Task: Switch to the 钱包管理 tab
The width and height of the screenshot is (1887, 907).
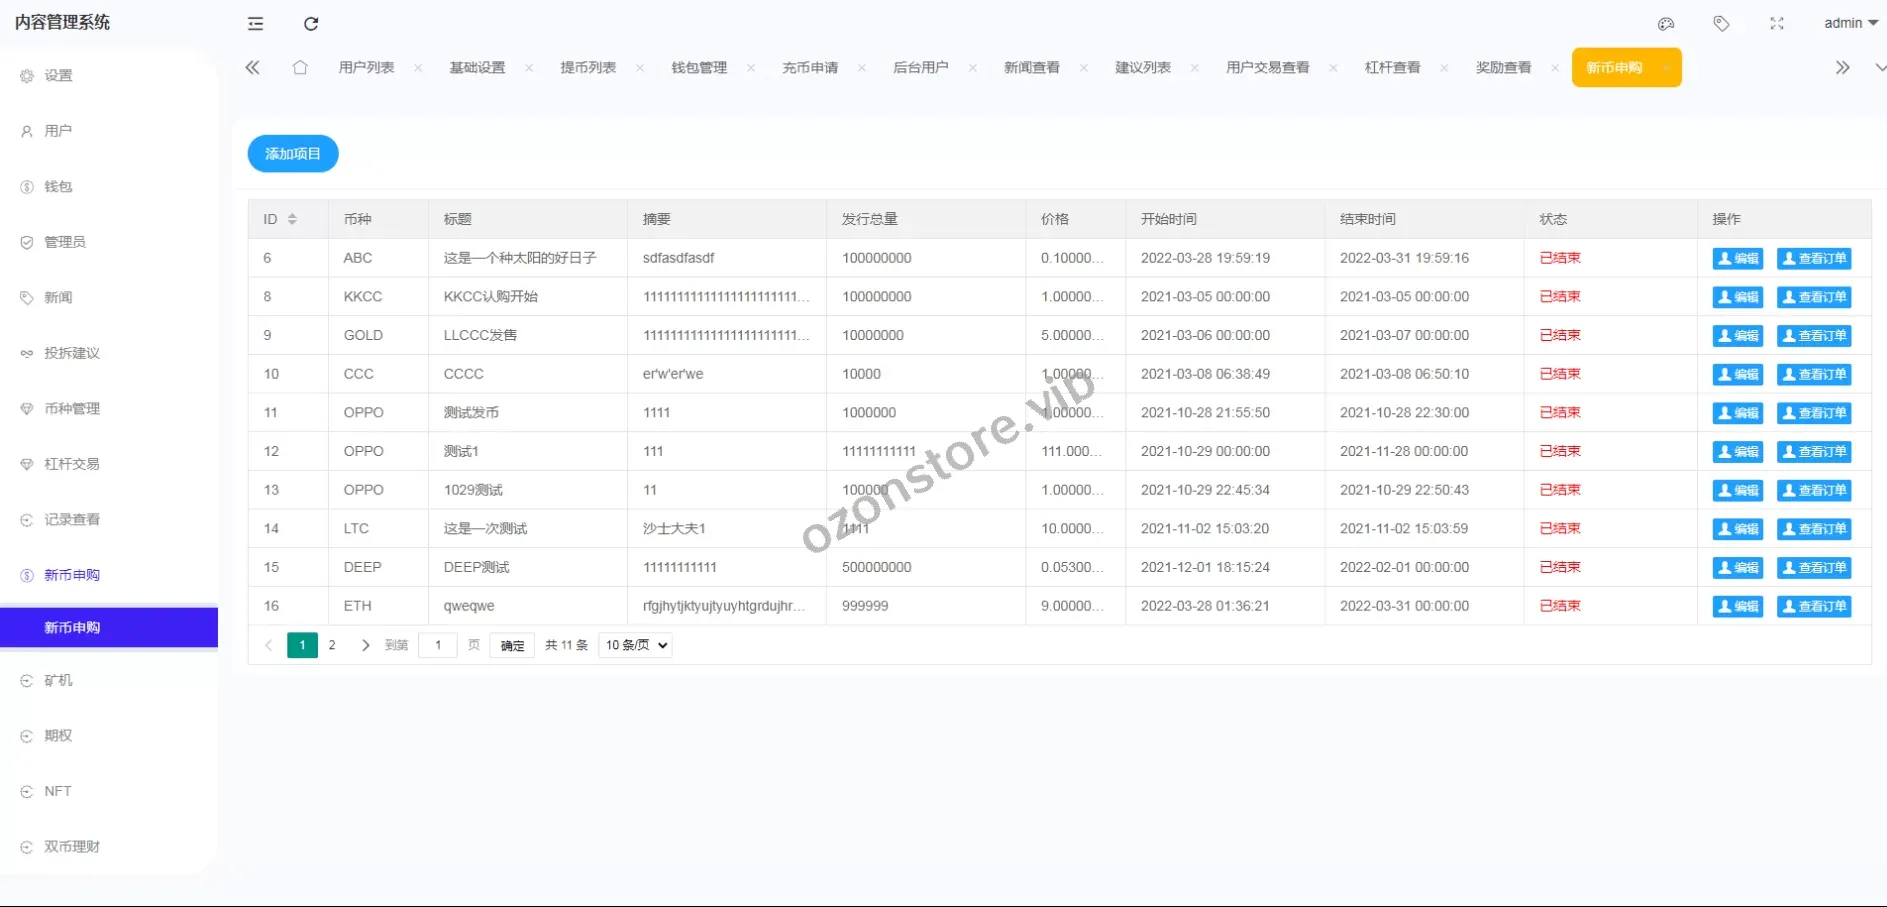Action: (699, 68)
